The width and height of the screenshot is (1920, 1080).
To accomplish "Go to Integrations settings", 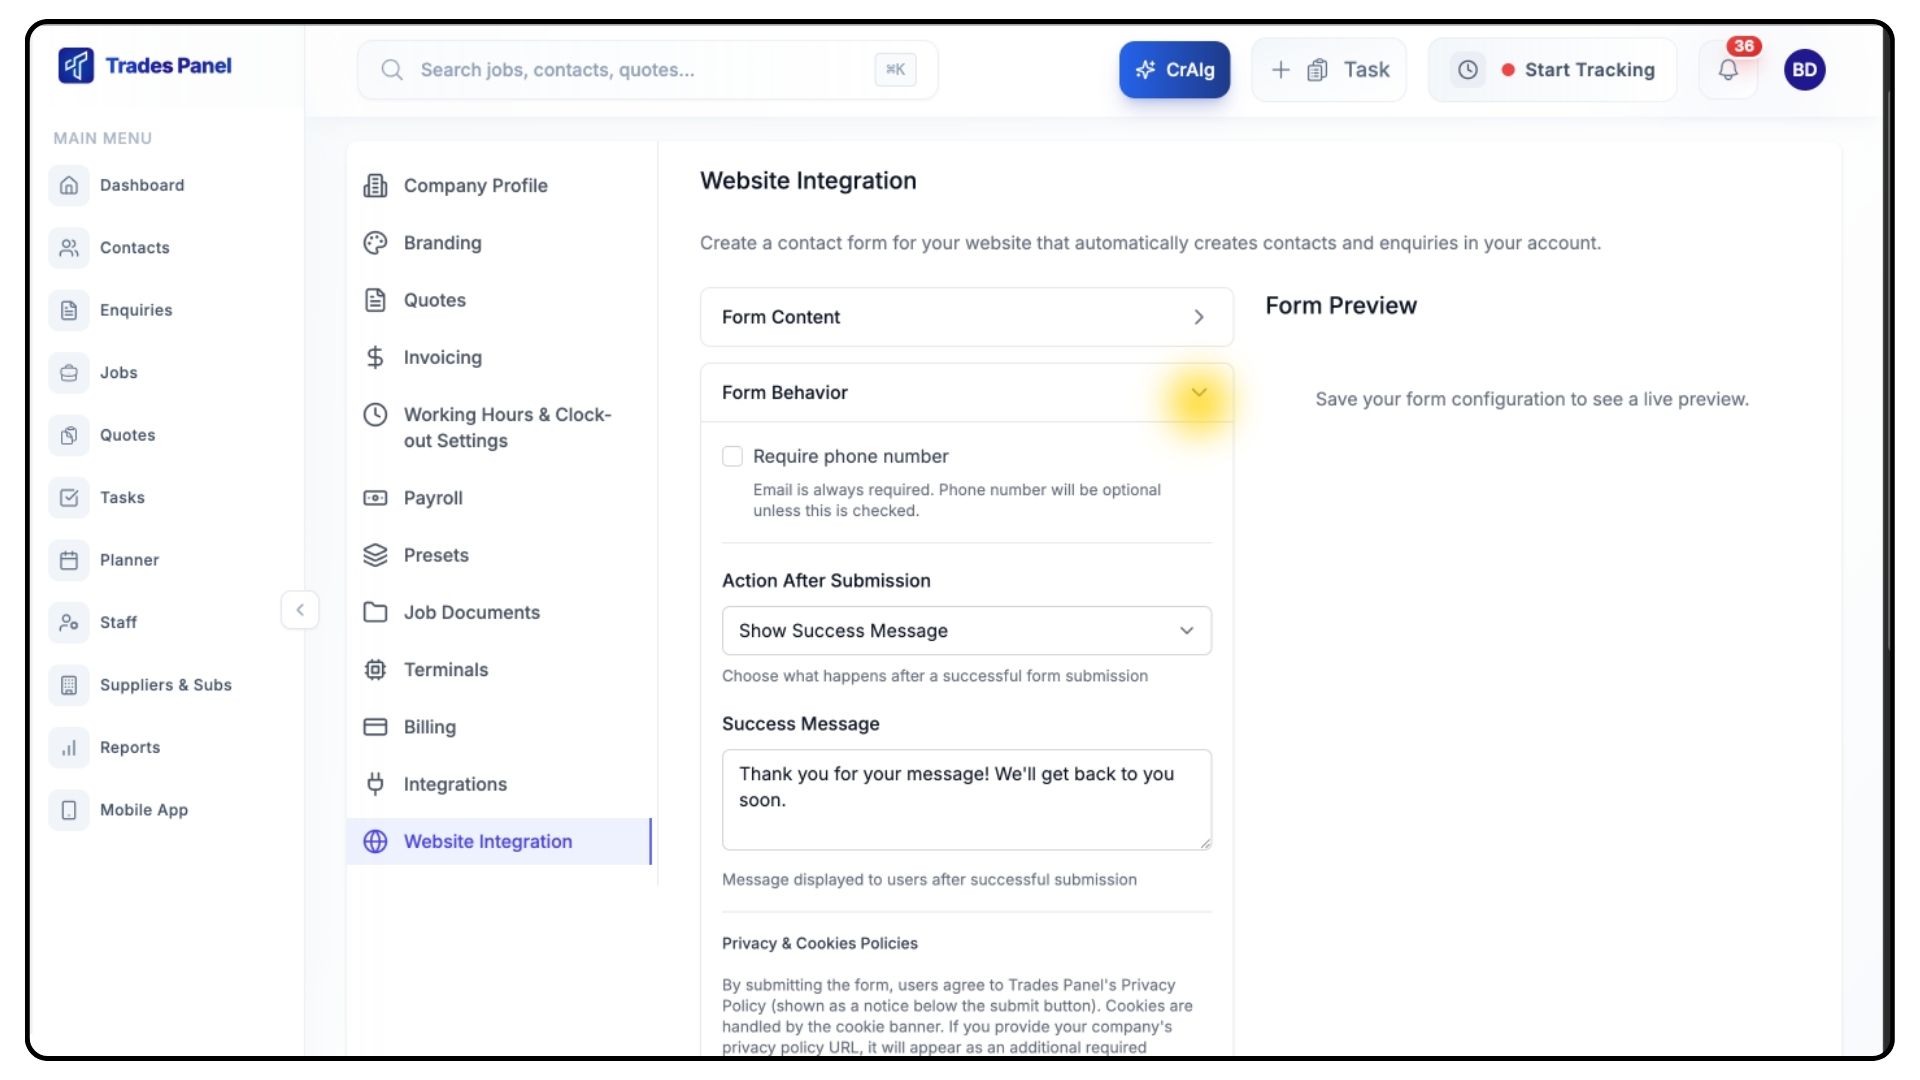I will 455,785.
